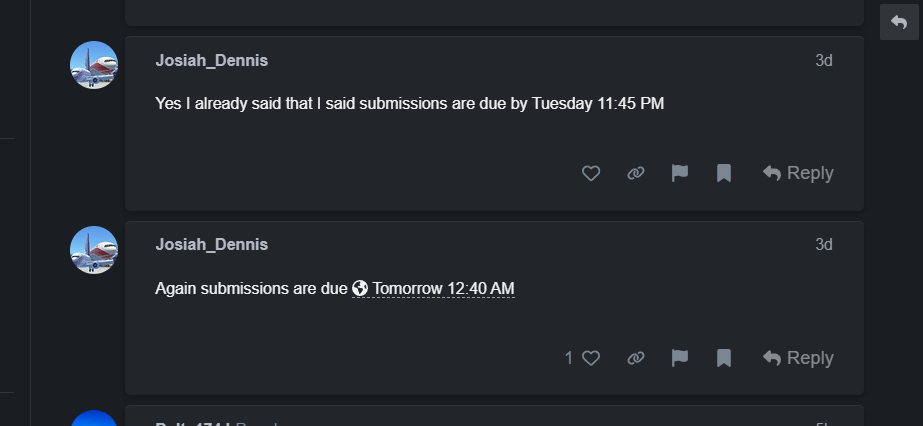Show who liked the Tomorrow 12:40 AM post
This screenshot has width=923, height=426.
569,358
